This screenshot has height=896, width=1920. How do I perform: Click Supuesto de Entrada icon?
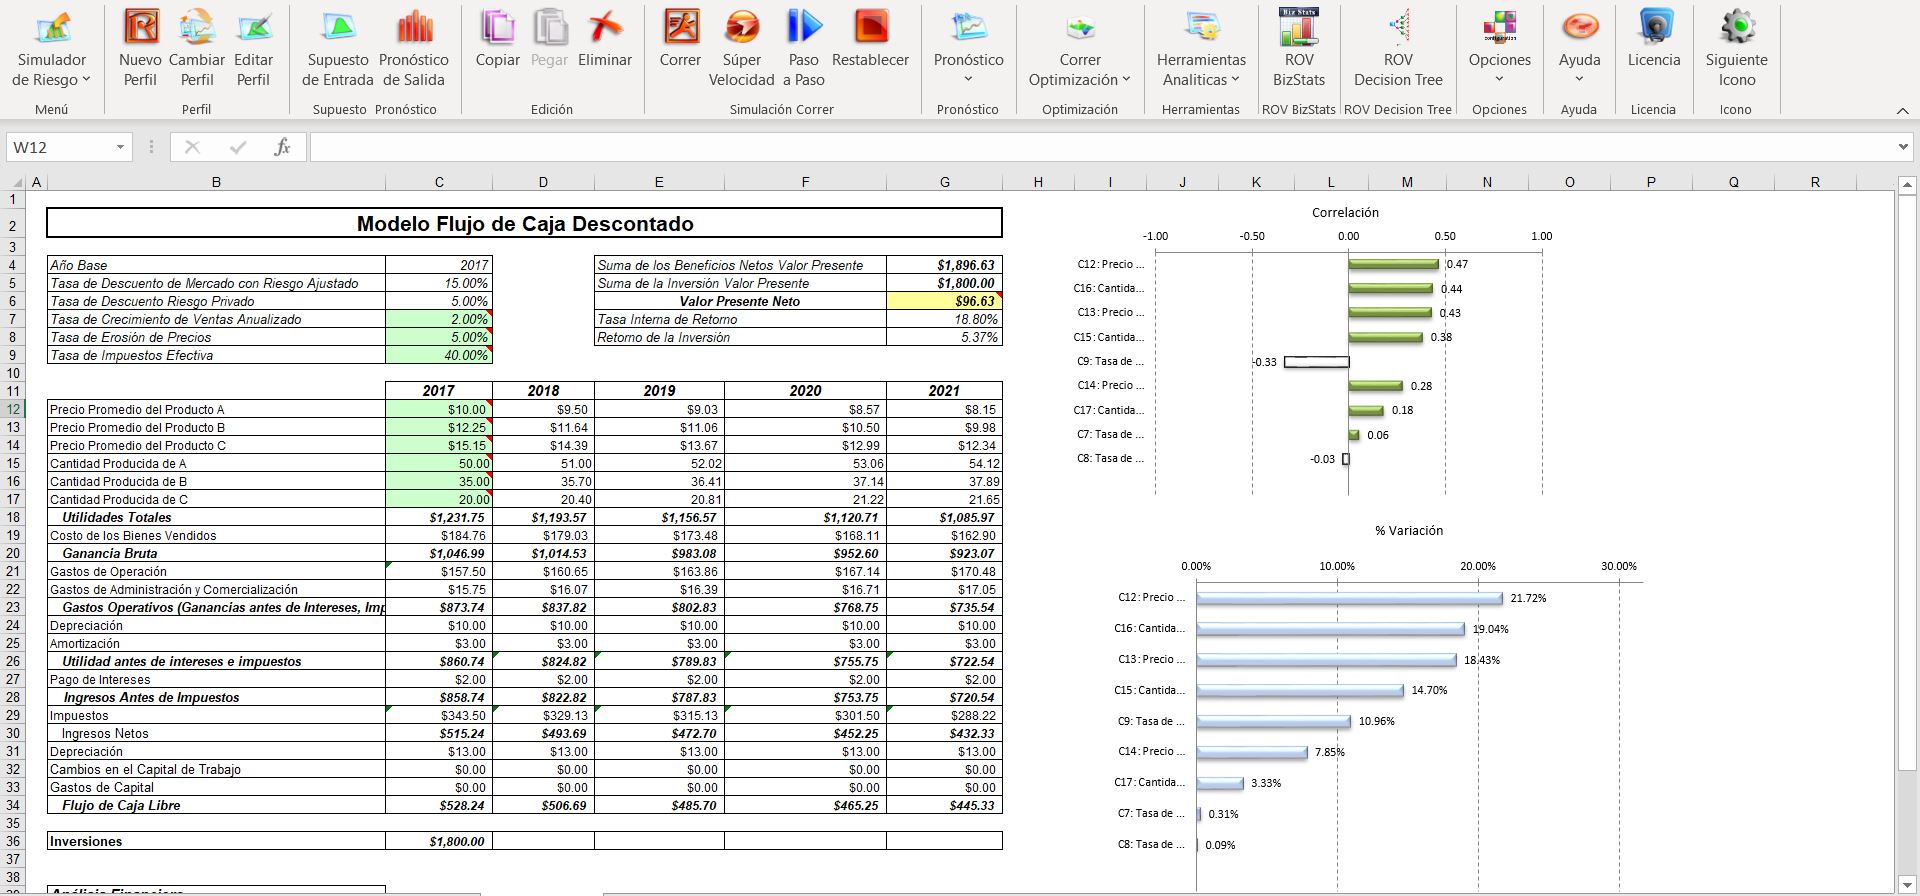coord(338,48)
